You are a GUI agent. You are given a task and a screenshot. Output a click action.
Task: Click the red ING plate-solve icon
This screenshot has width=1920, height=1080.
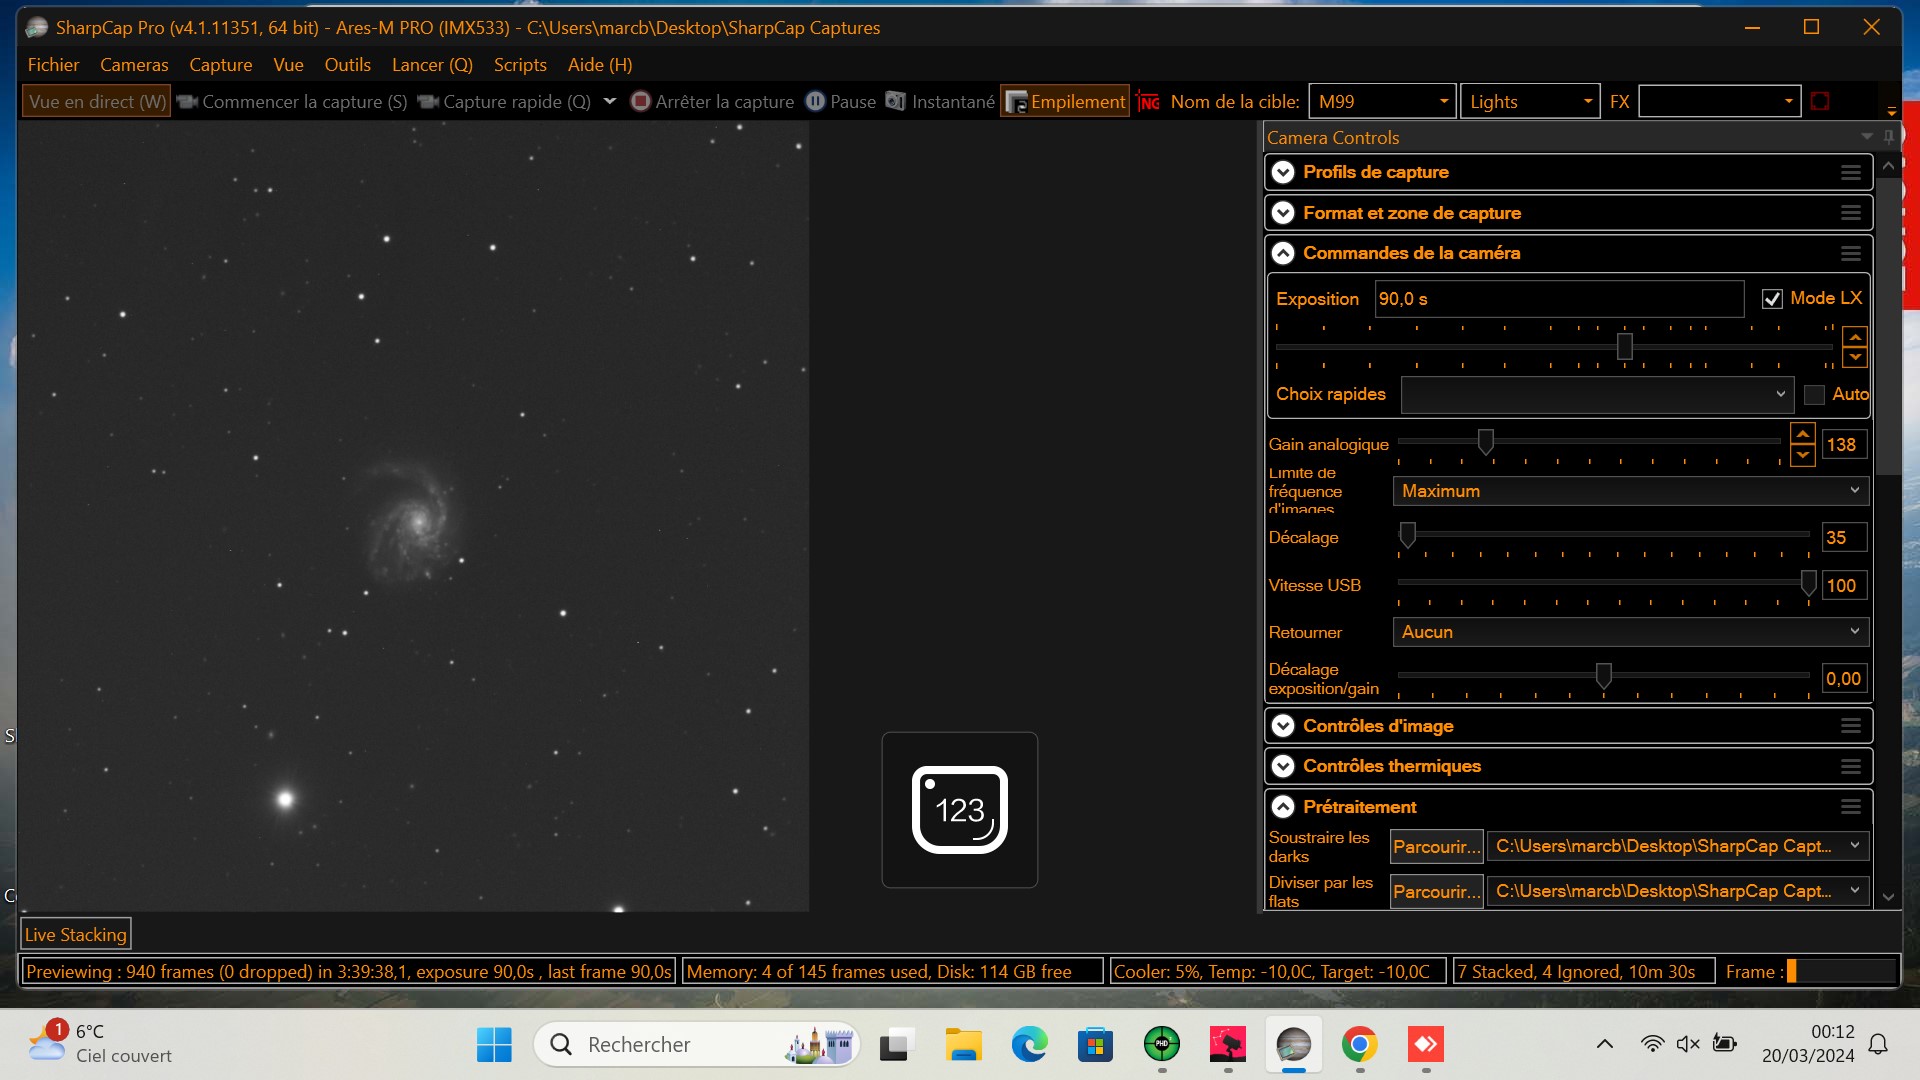point(1148,102)
